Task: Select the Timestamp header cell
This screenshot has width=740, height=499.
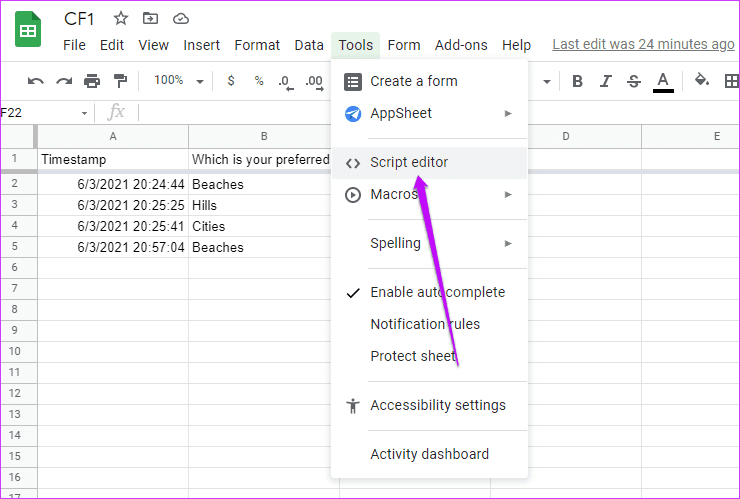Action: pyautogui.click(x=113, y=160)
